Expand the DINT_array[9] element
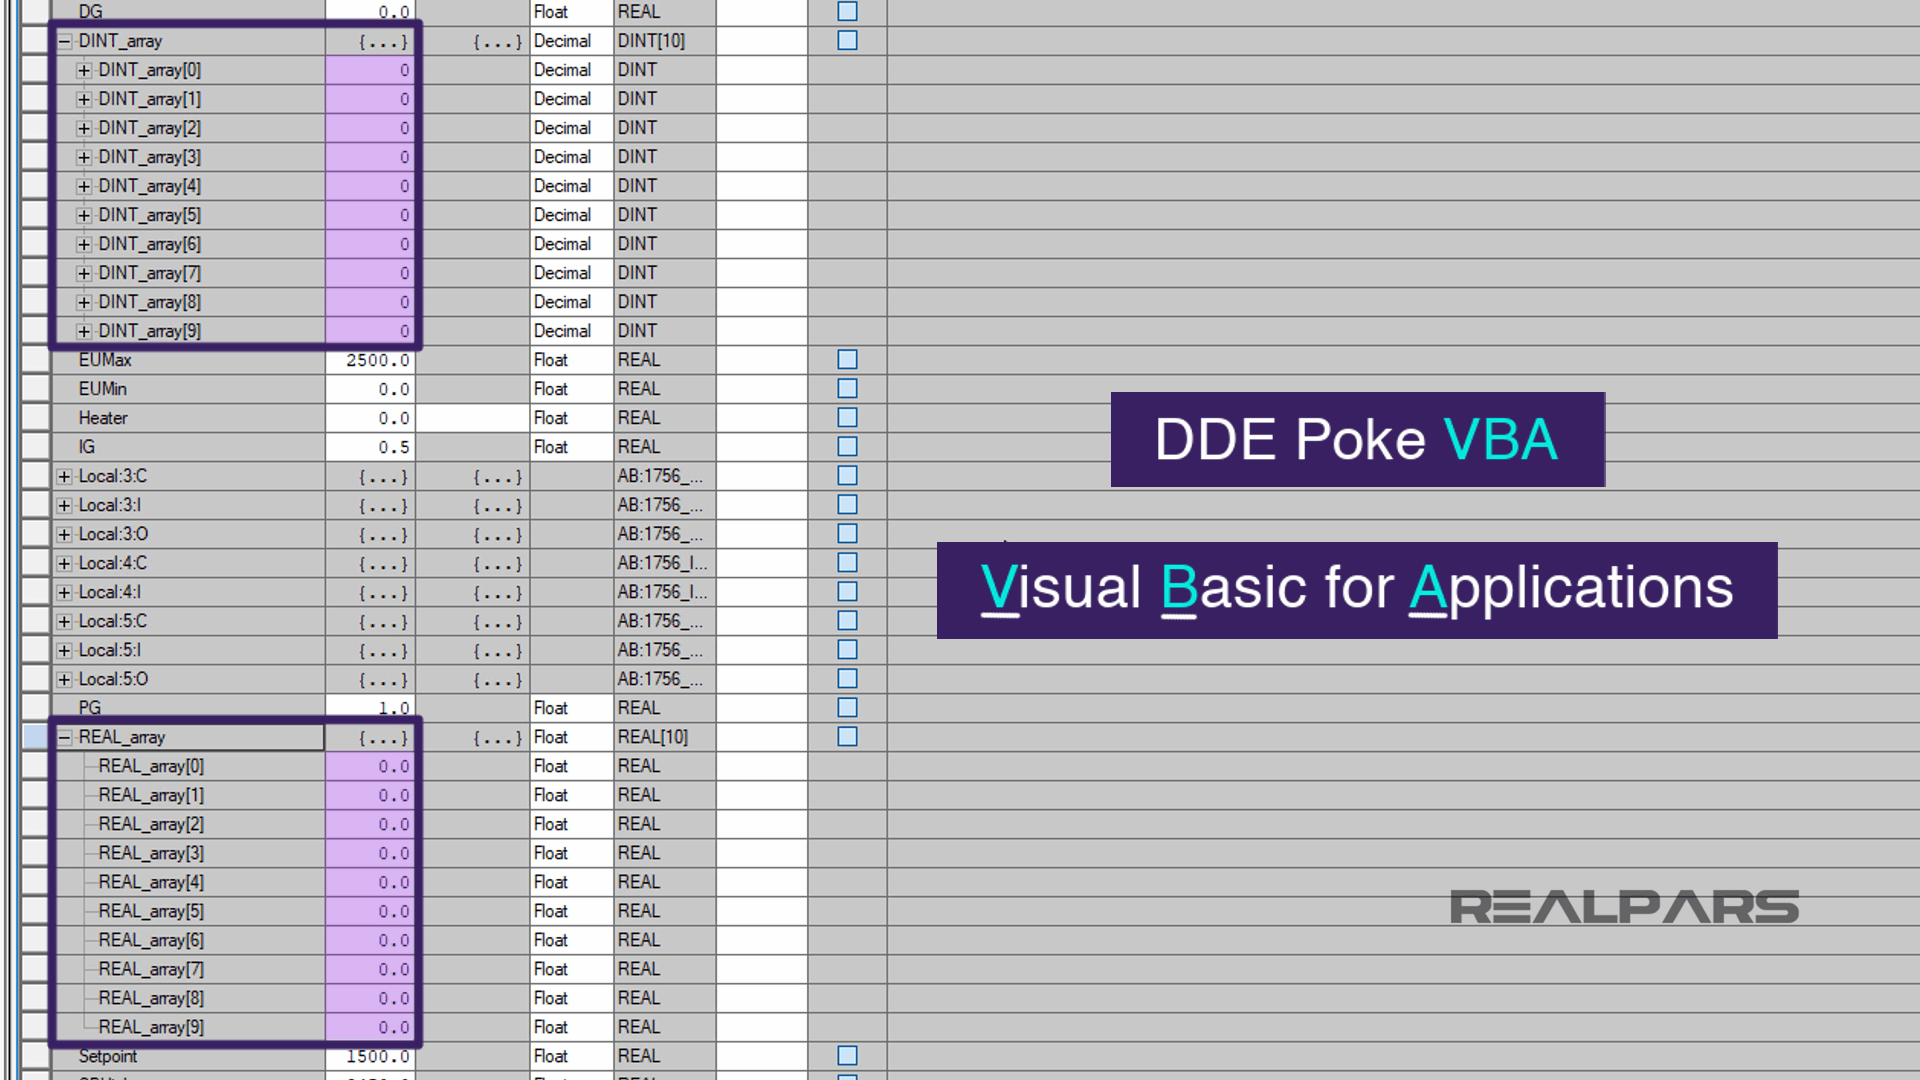Viewport: 1920px width, 1080px height. coord(84,331)
